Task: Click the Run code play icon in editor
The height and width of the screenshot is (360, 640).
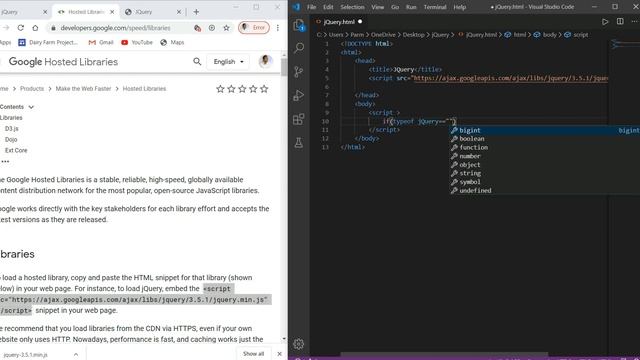Action: (x=605, y=22)
